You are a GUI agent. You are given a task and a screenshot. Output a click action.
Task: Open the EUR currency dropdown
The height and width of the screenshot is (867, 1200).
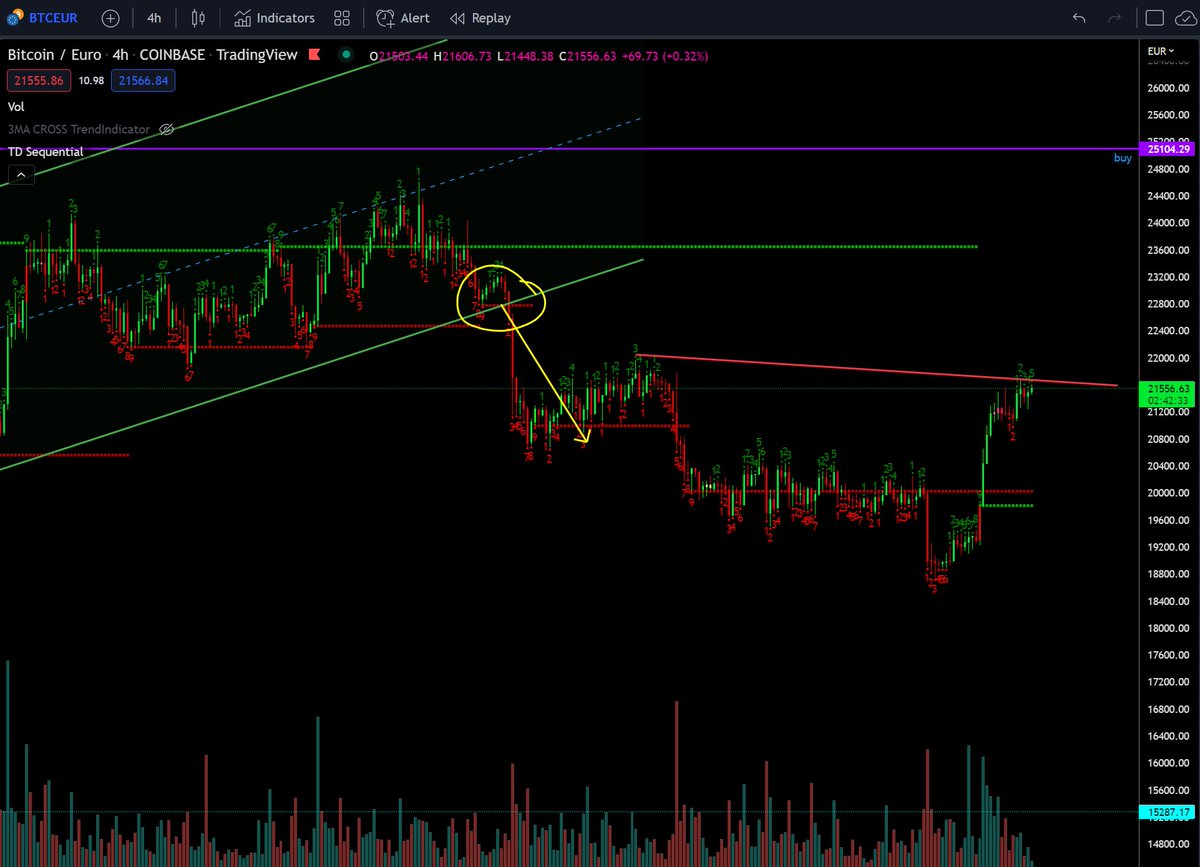pos(1160,50)
